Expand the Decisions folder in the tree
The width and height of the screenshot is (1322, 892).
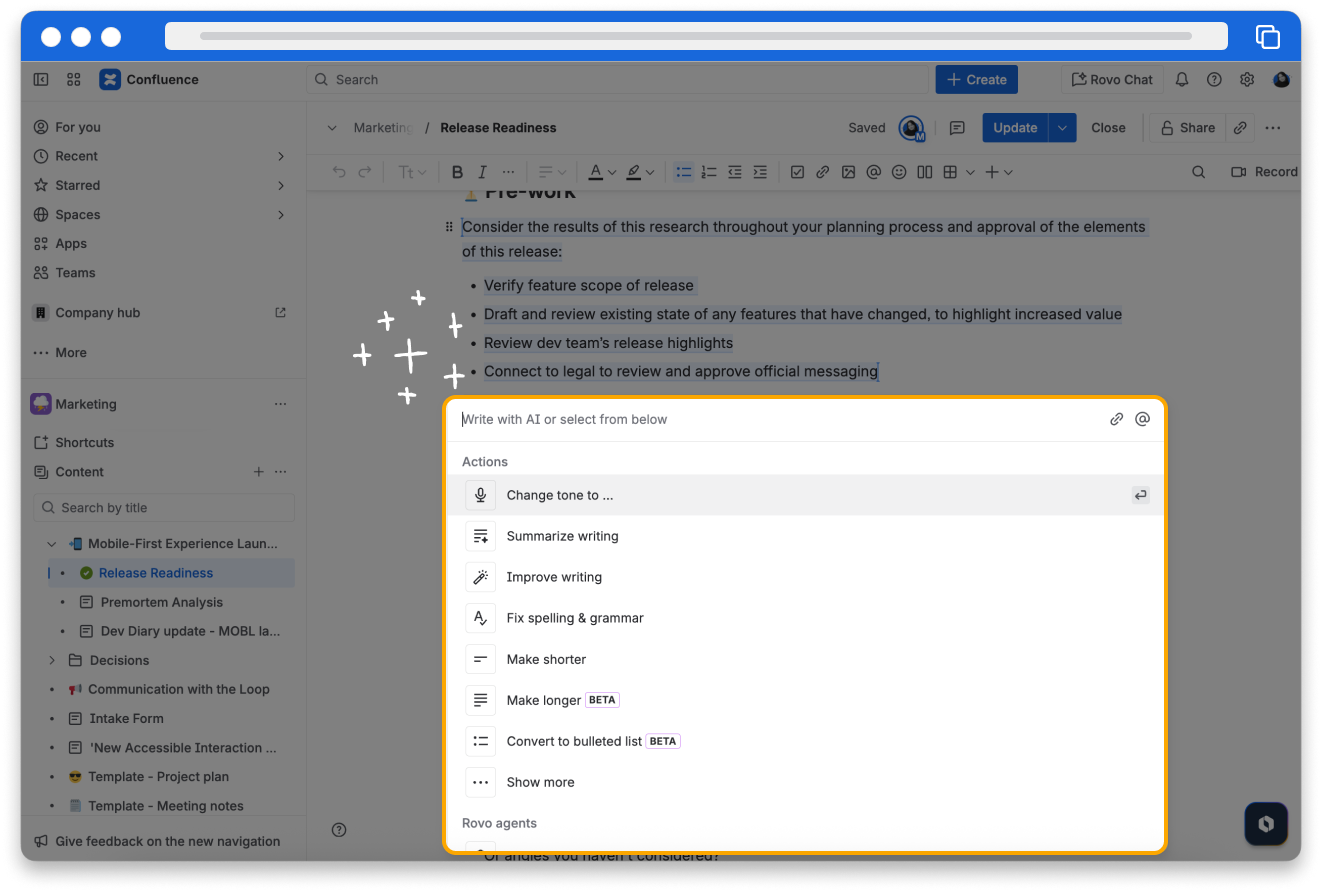click(x=52, y=660)
